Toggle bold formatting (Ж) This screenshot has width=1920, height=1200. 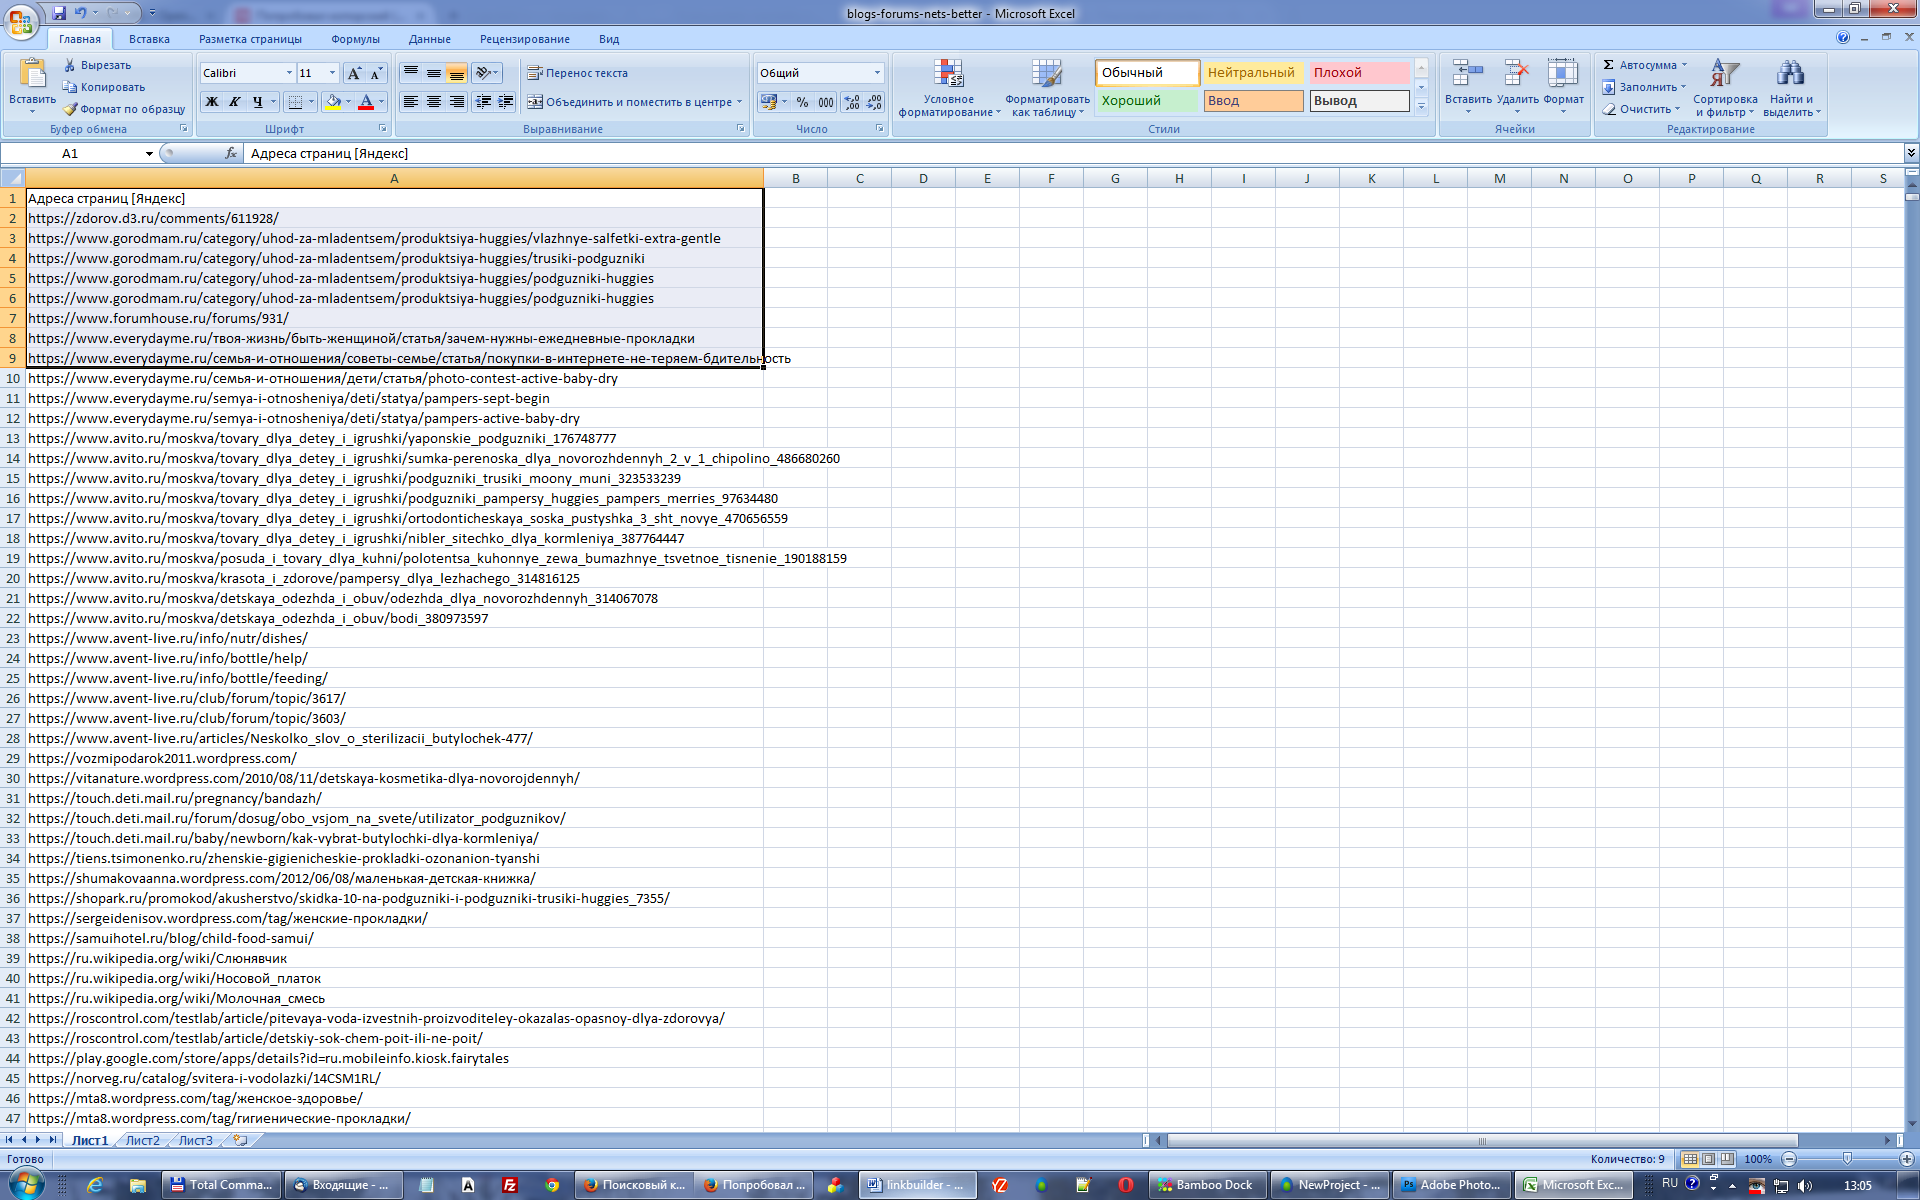pos(211,102)
